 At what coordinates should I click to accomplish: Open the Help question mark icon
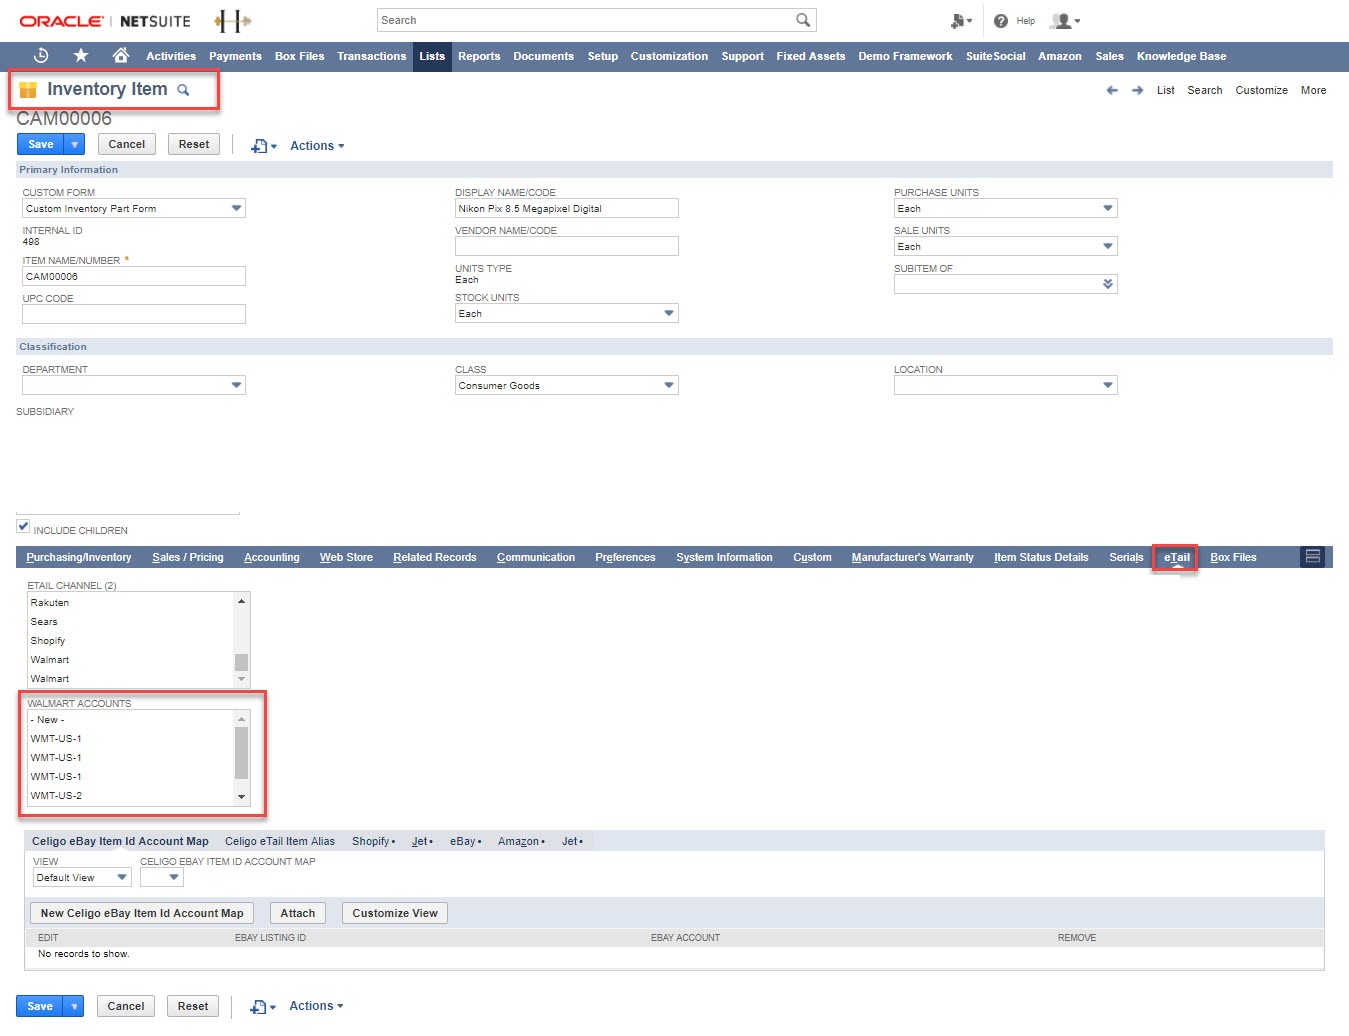1001,21
